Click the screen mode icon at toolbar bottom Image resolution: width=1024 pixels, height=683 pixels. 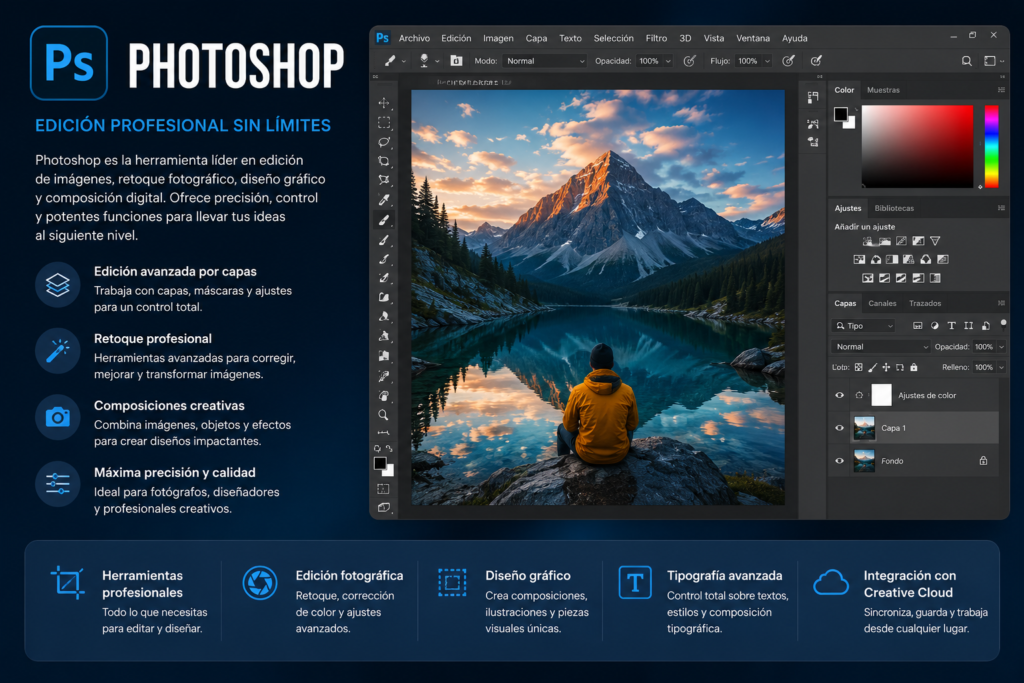click(x=384, y=507)
